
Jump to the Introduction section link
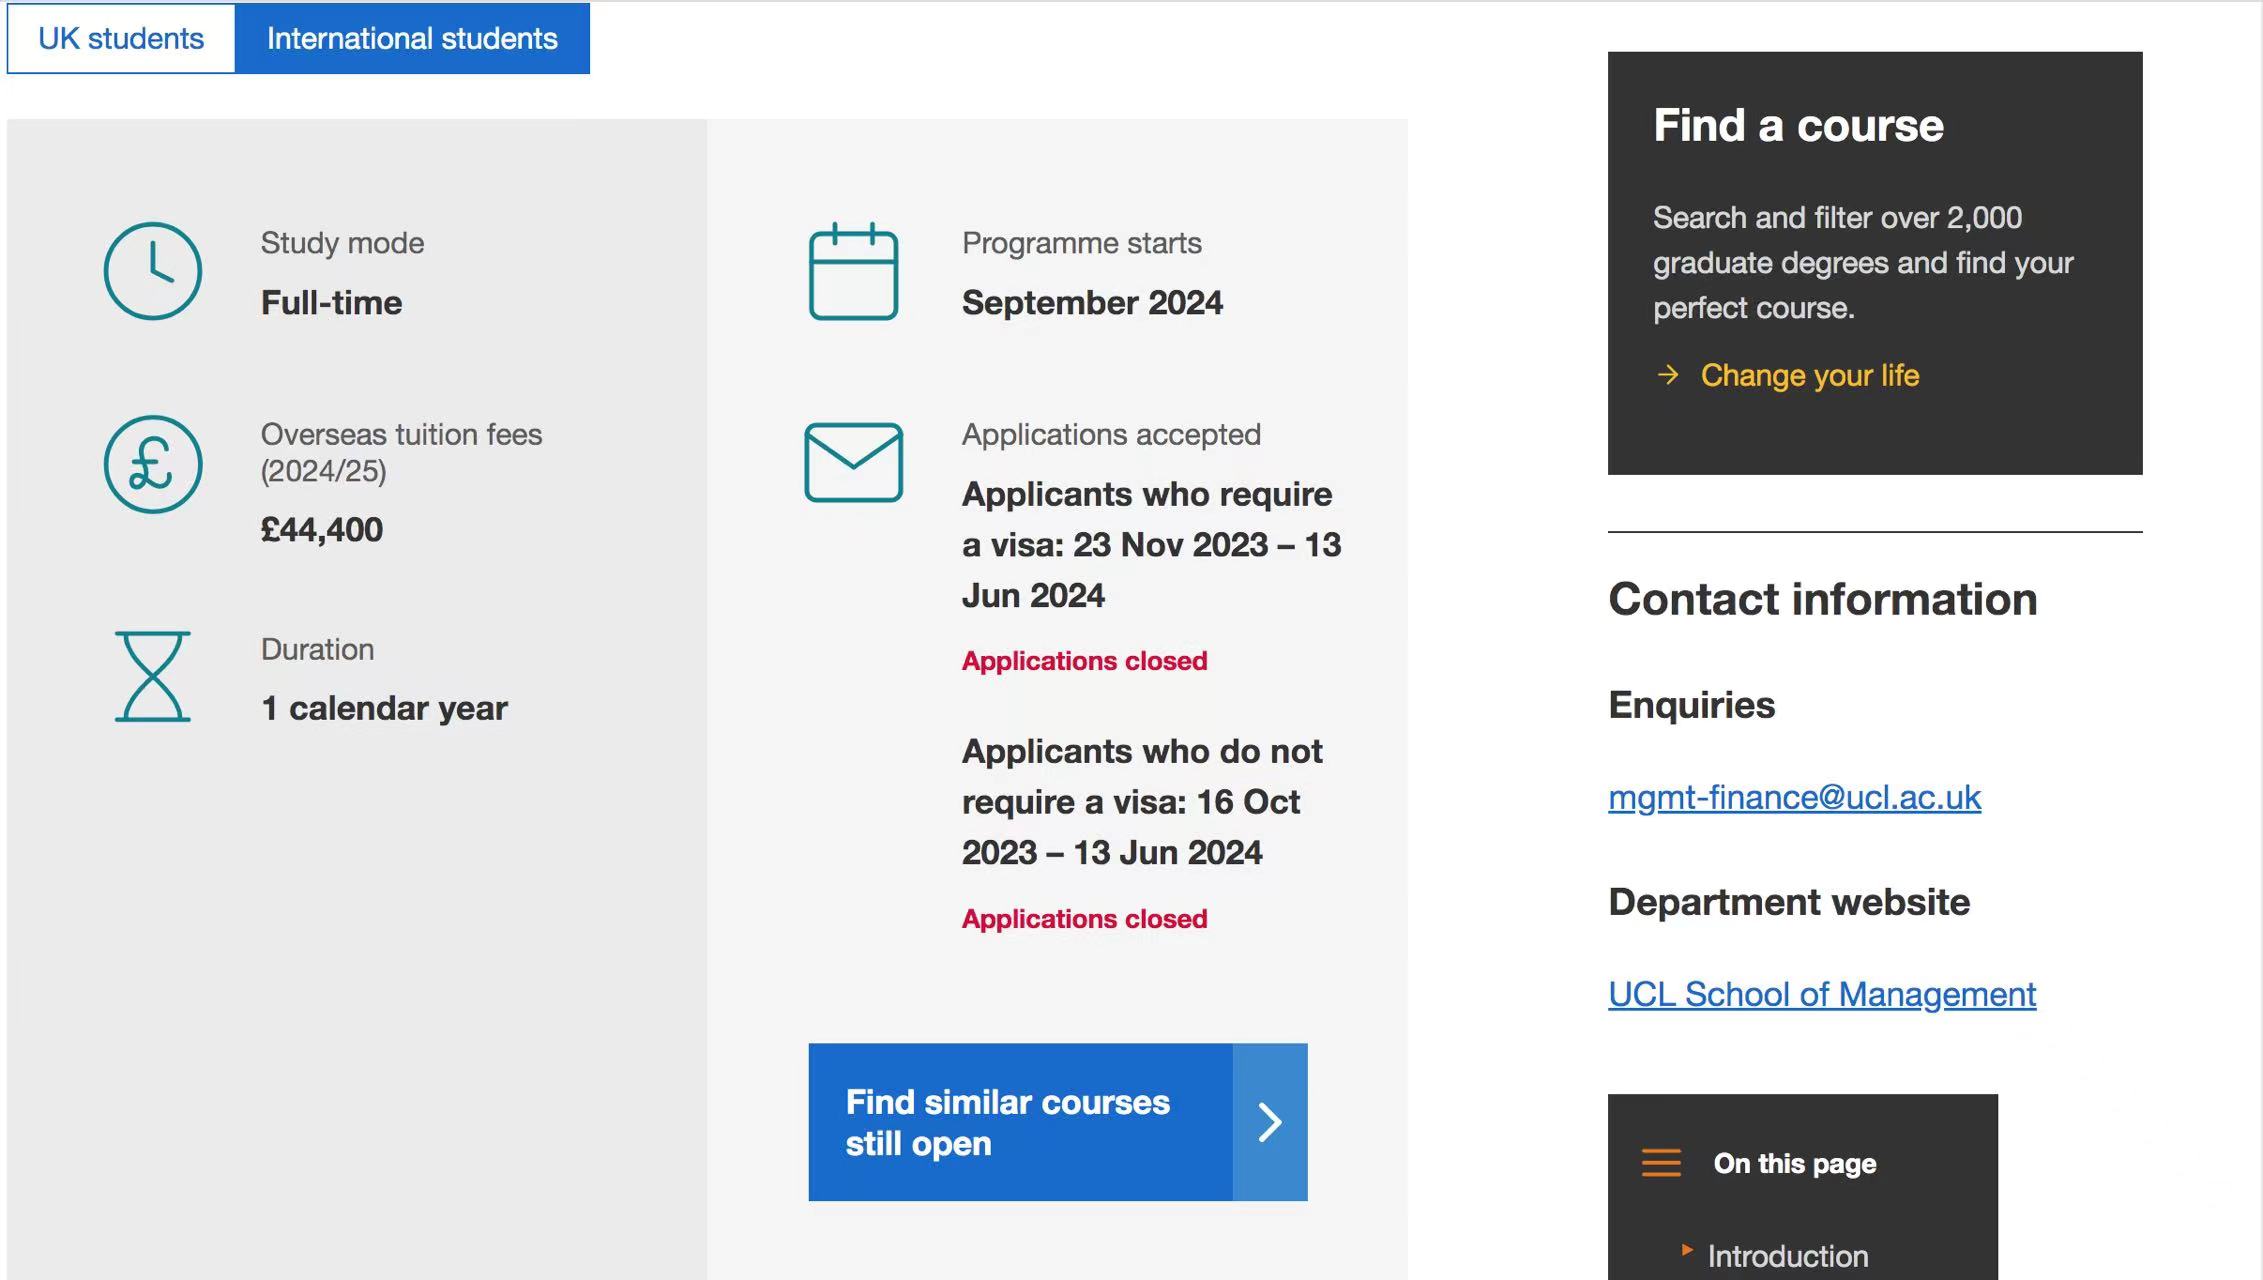point(1787,1256)
